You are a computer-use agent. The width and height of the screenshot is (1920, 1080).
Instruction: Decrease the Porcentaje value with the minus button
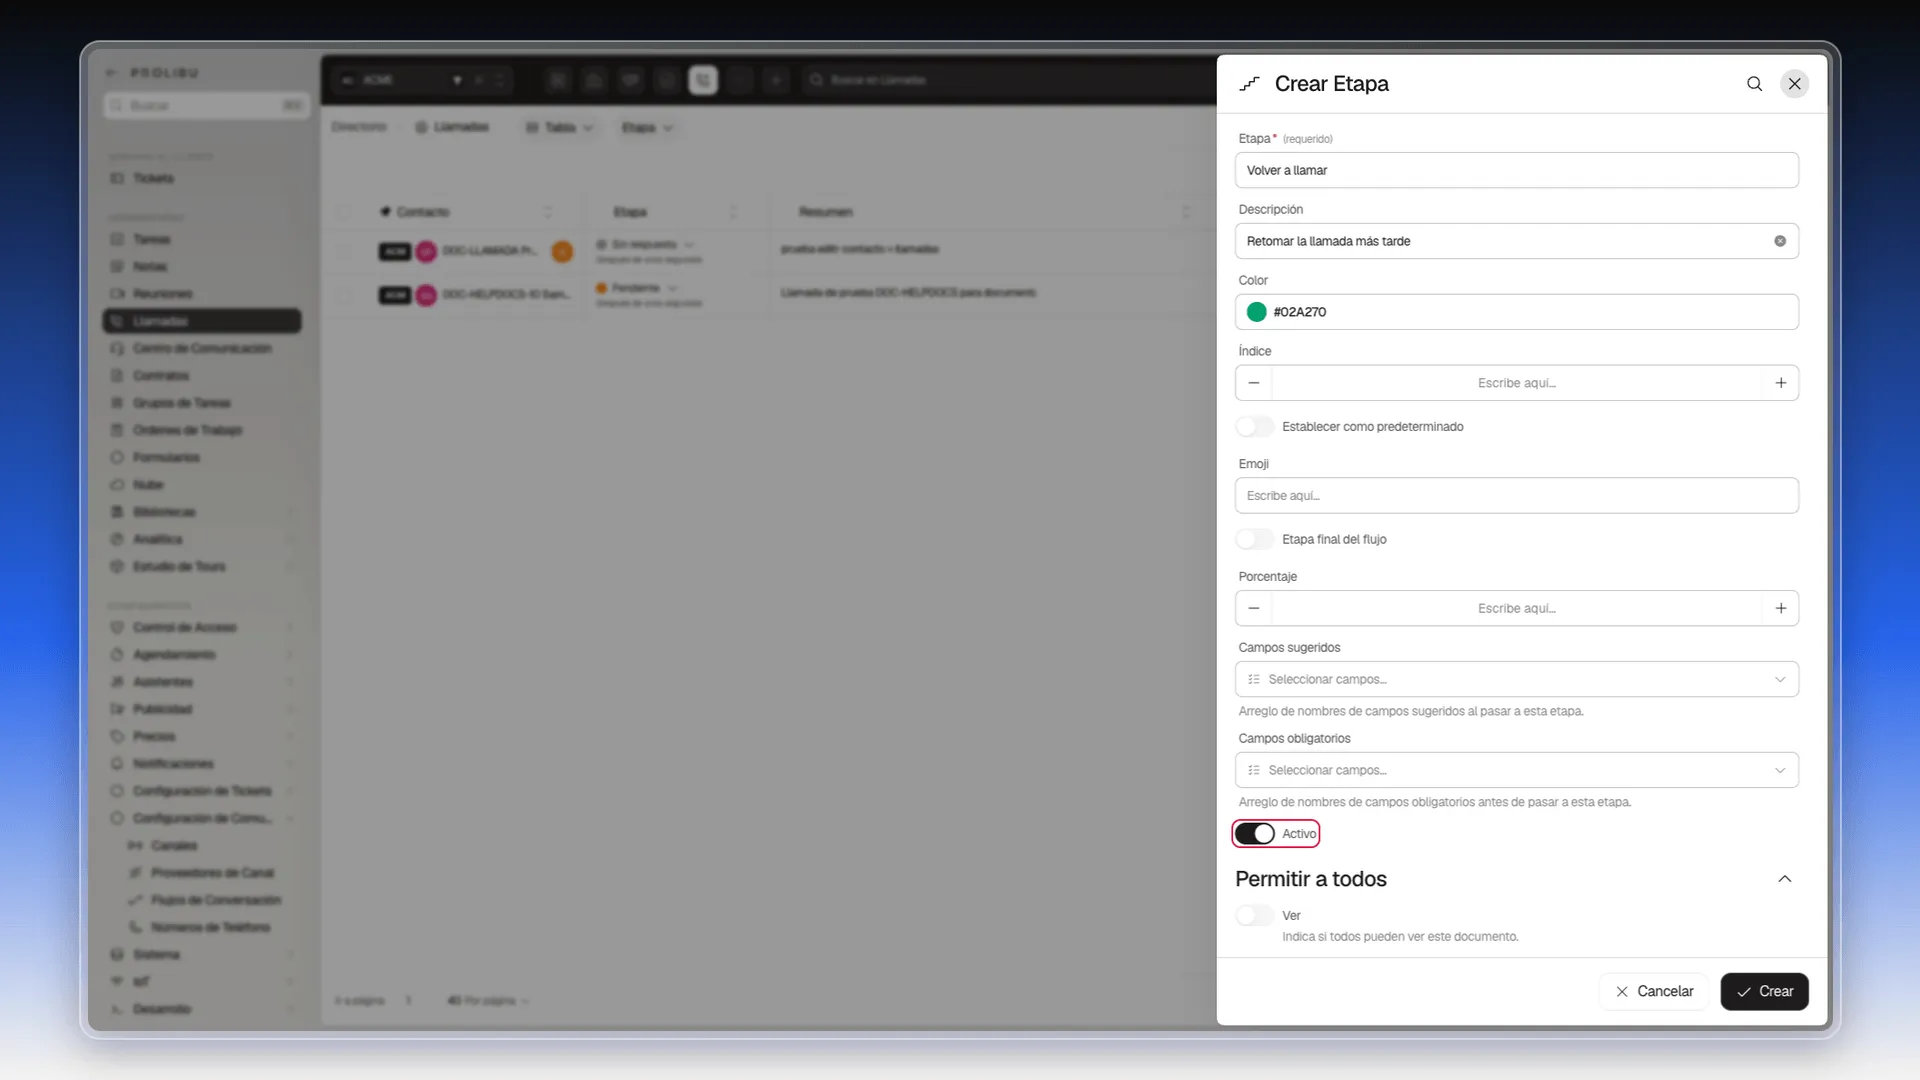(1254, 608)
